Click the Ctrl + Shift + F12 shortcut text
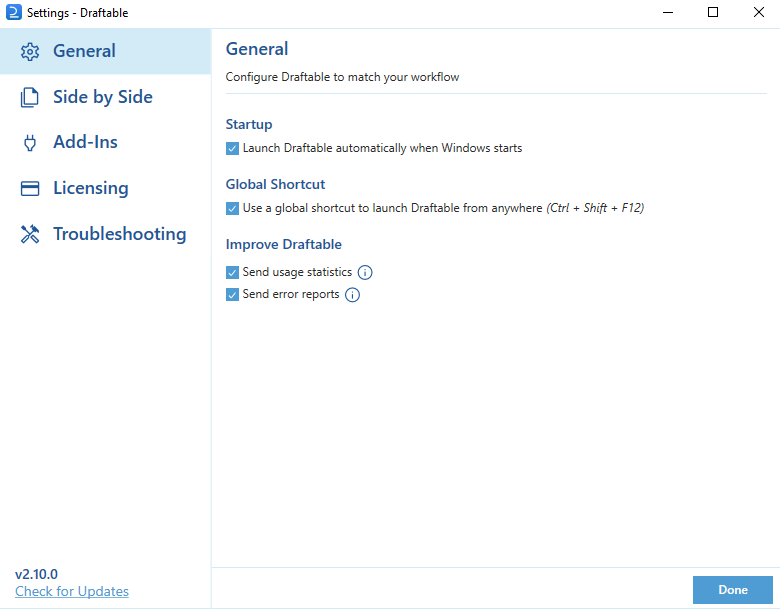This screenshot has height=609, width=780. click(595, 208)
